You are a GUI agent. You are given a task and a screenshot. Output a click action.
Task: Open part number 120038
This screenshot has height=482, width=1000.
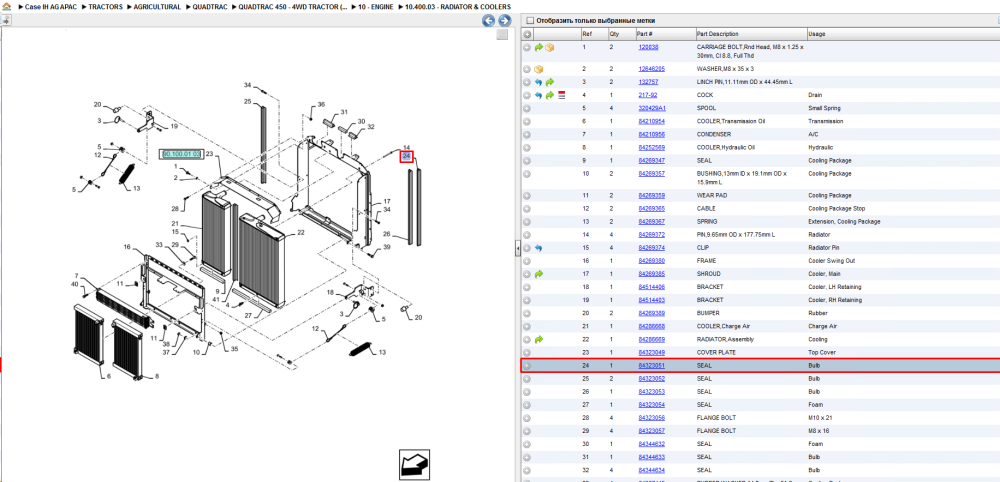649,47
